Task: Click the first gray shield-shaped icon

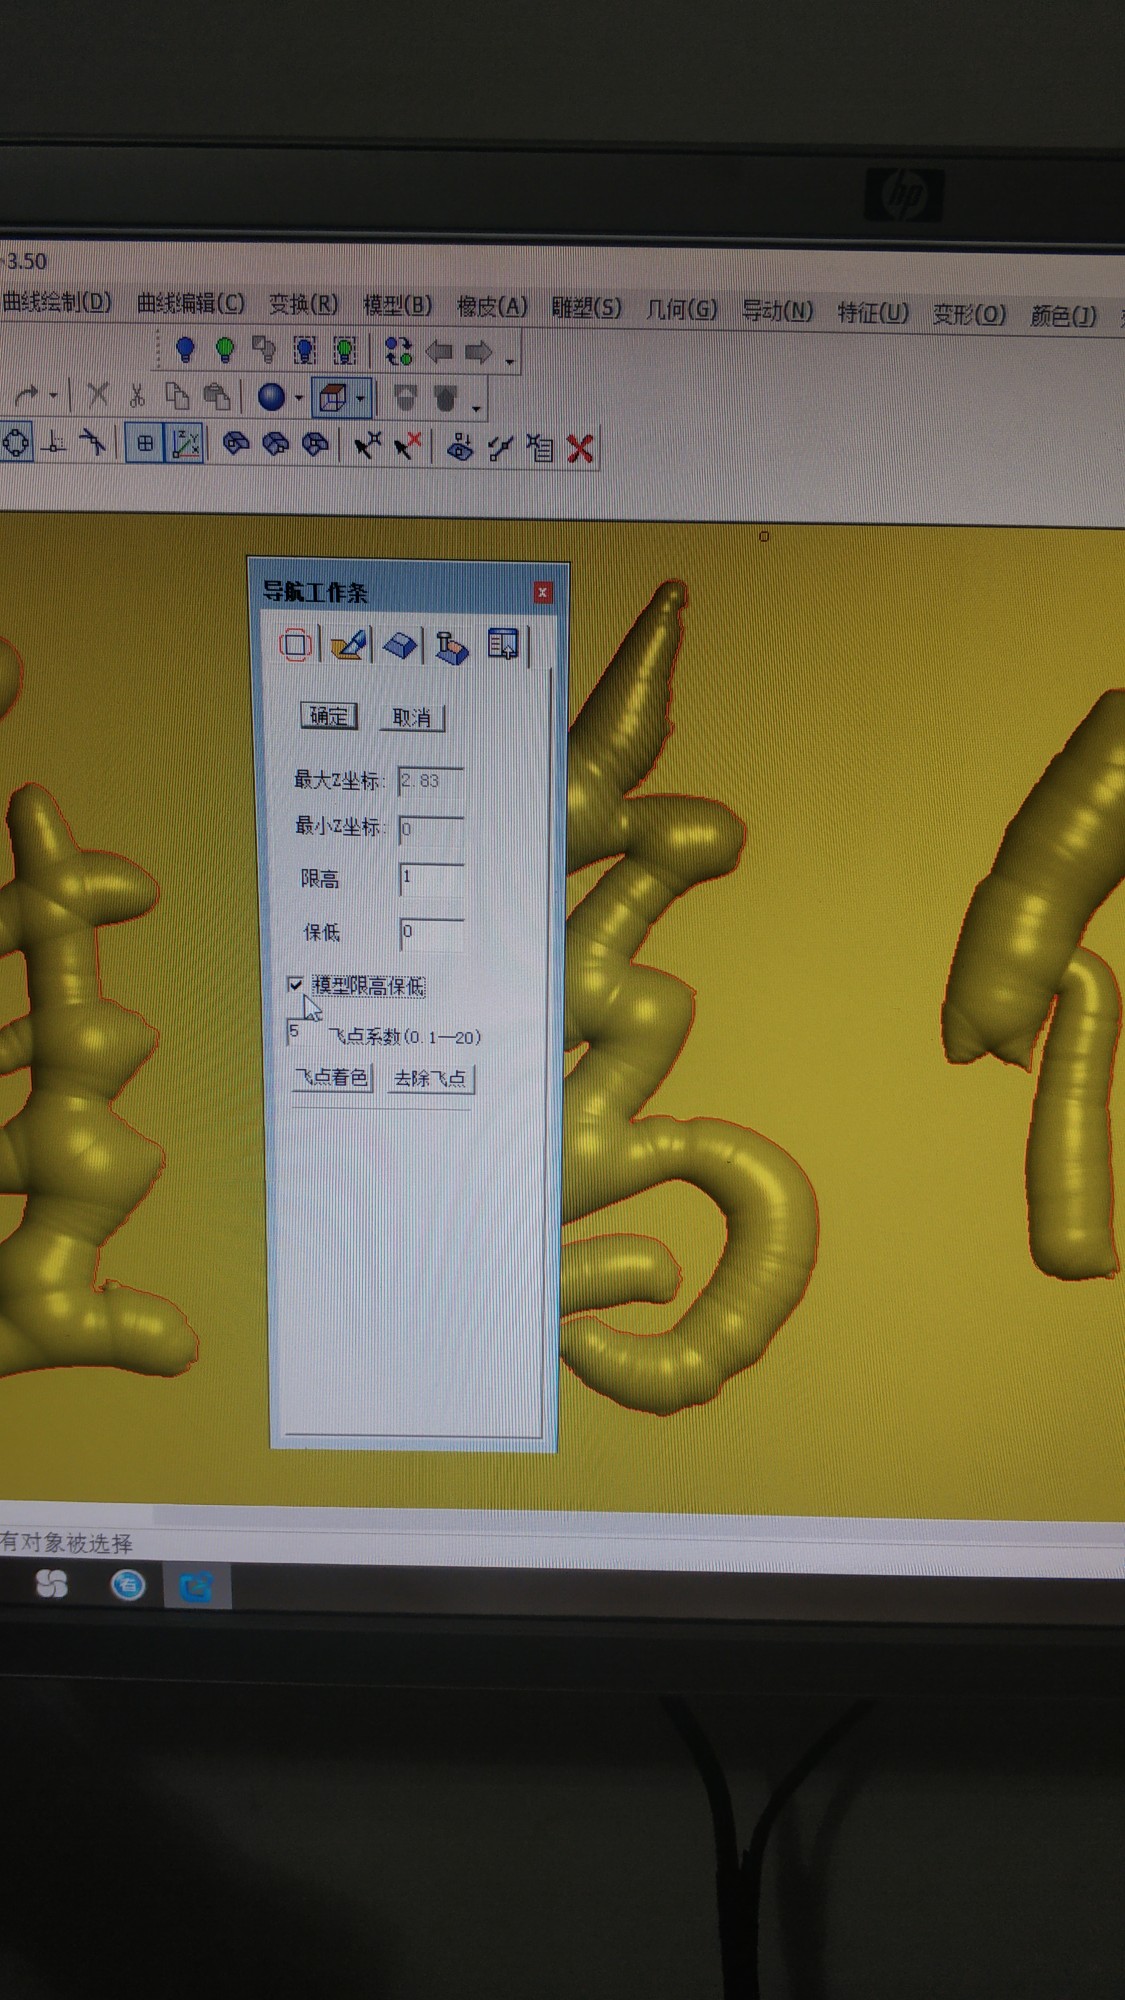Action: [x=405, y=399]
